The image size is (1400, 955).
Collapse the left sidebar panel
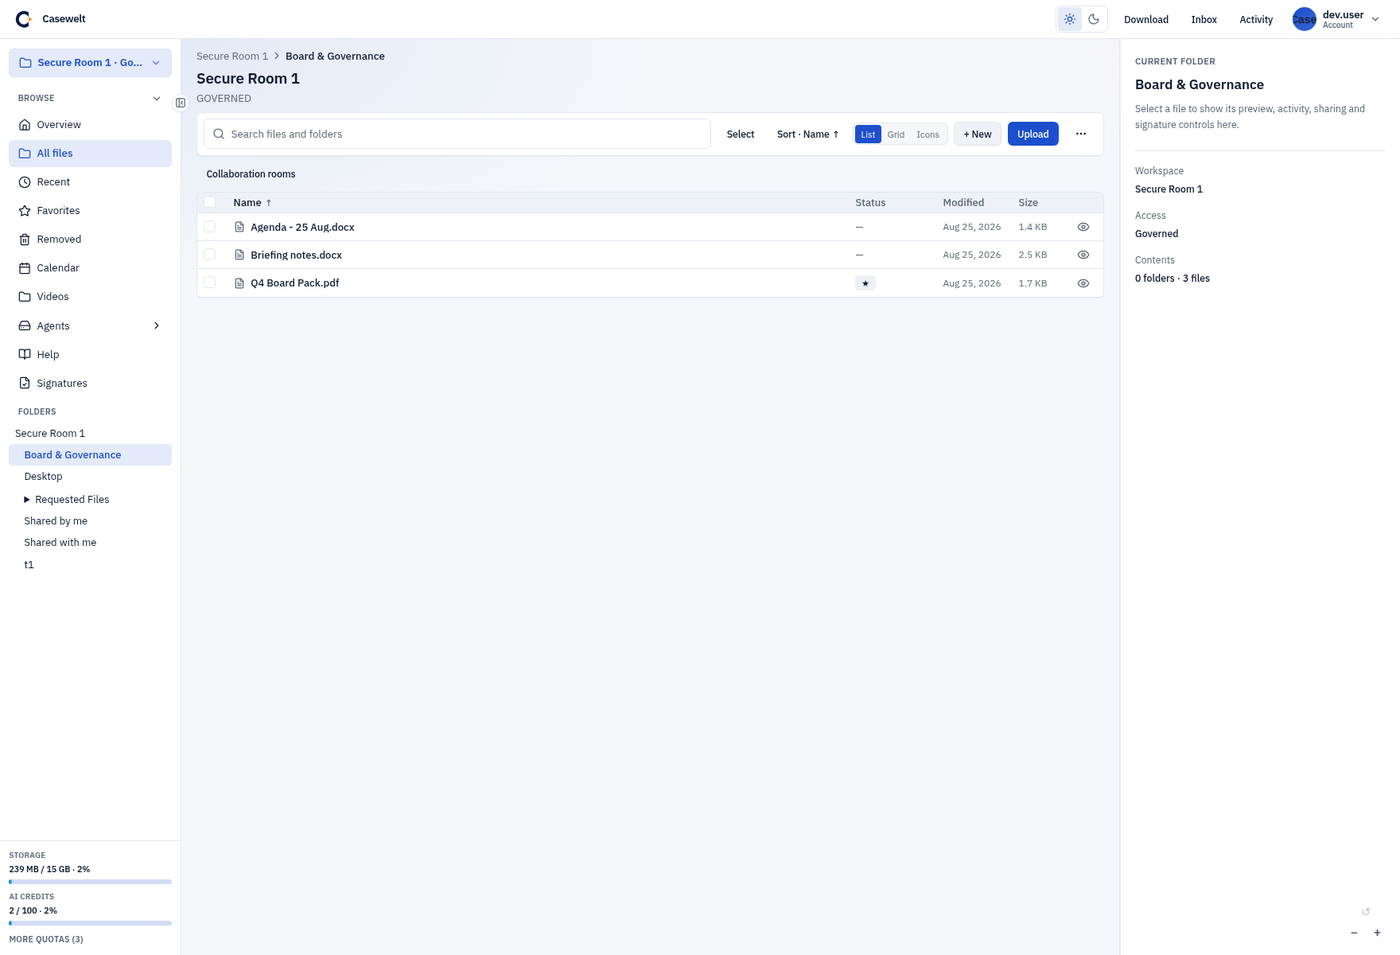[x=181, y=102]
